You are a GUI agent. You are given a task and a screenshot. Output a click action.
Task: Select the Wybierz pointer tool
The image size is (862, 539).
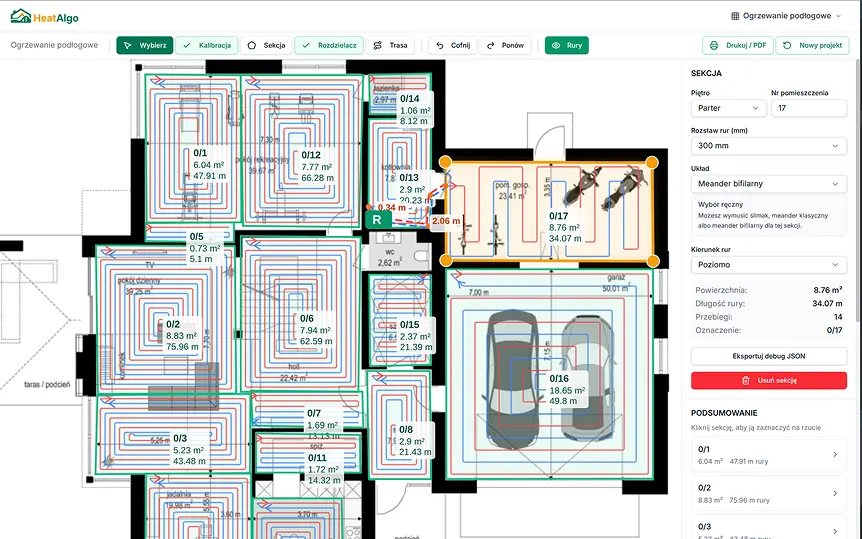(x=144, y=45)
